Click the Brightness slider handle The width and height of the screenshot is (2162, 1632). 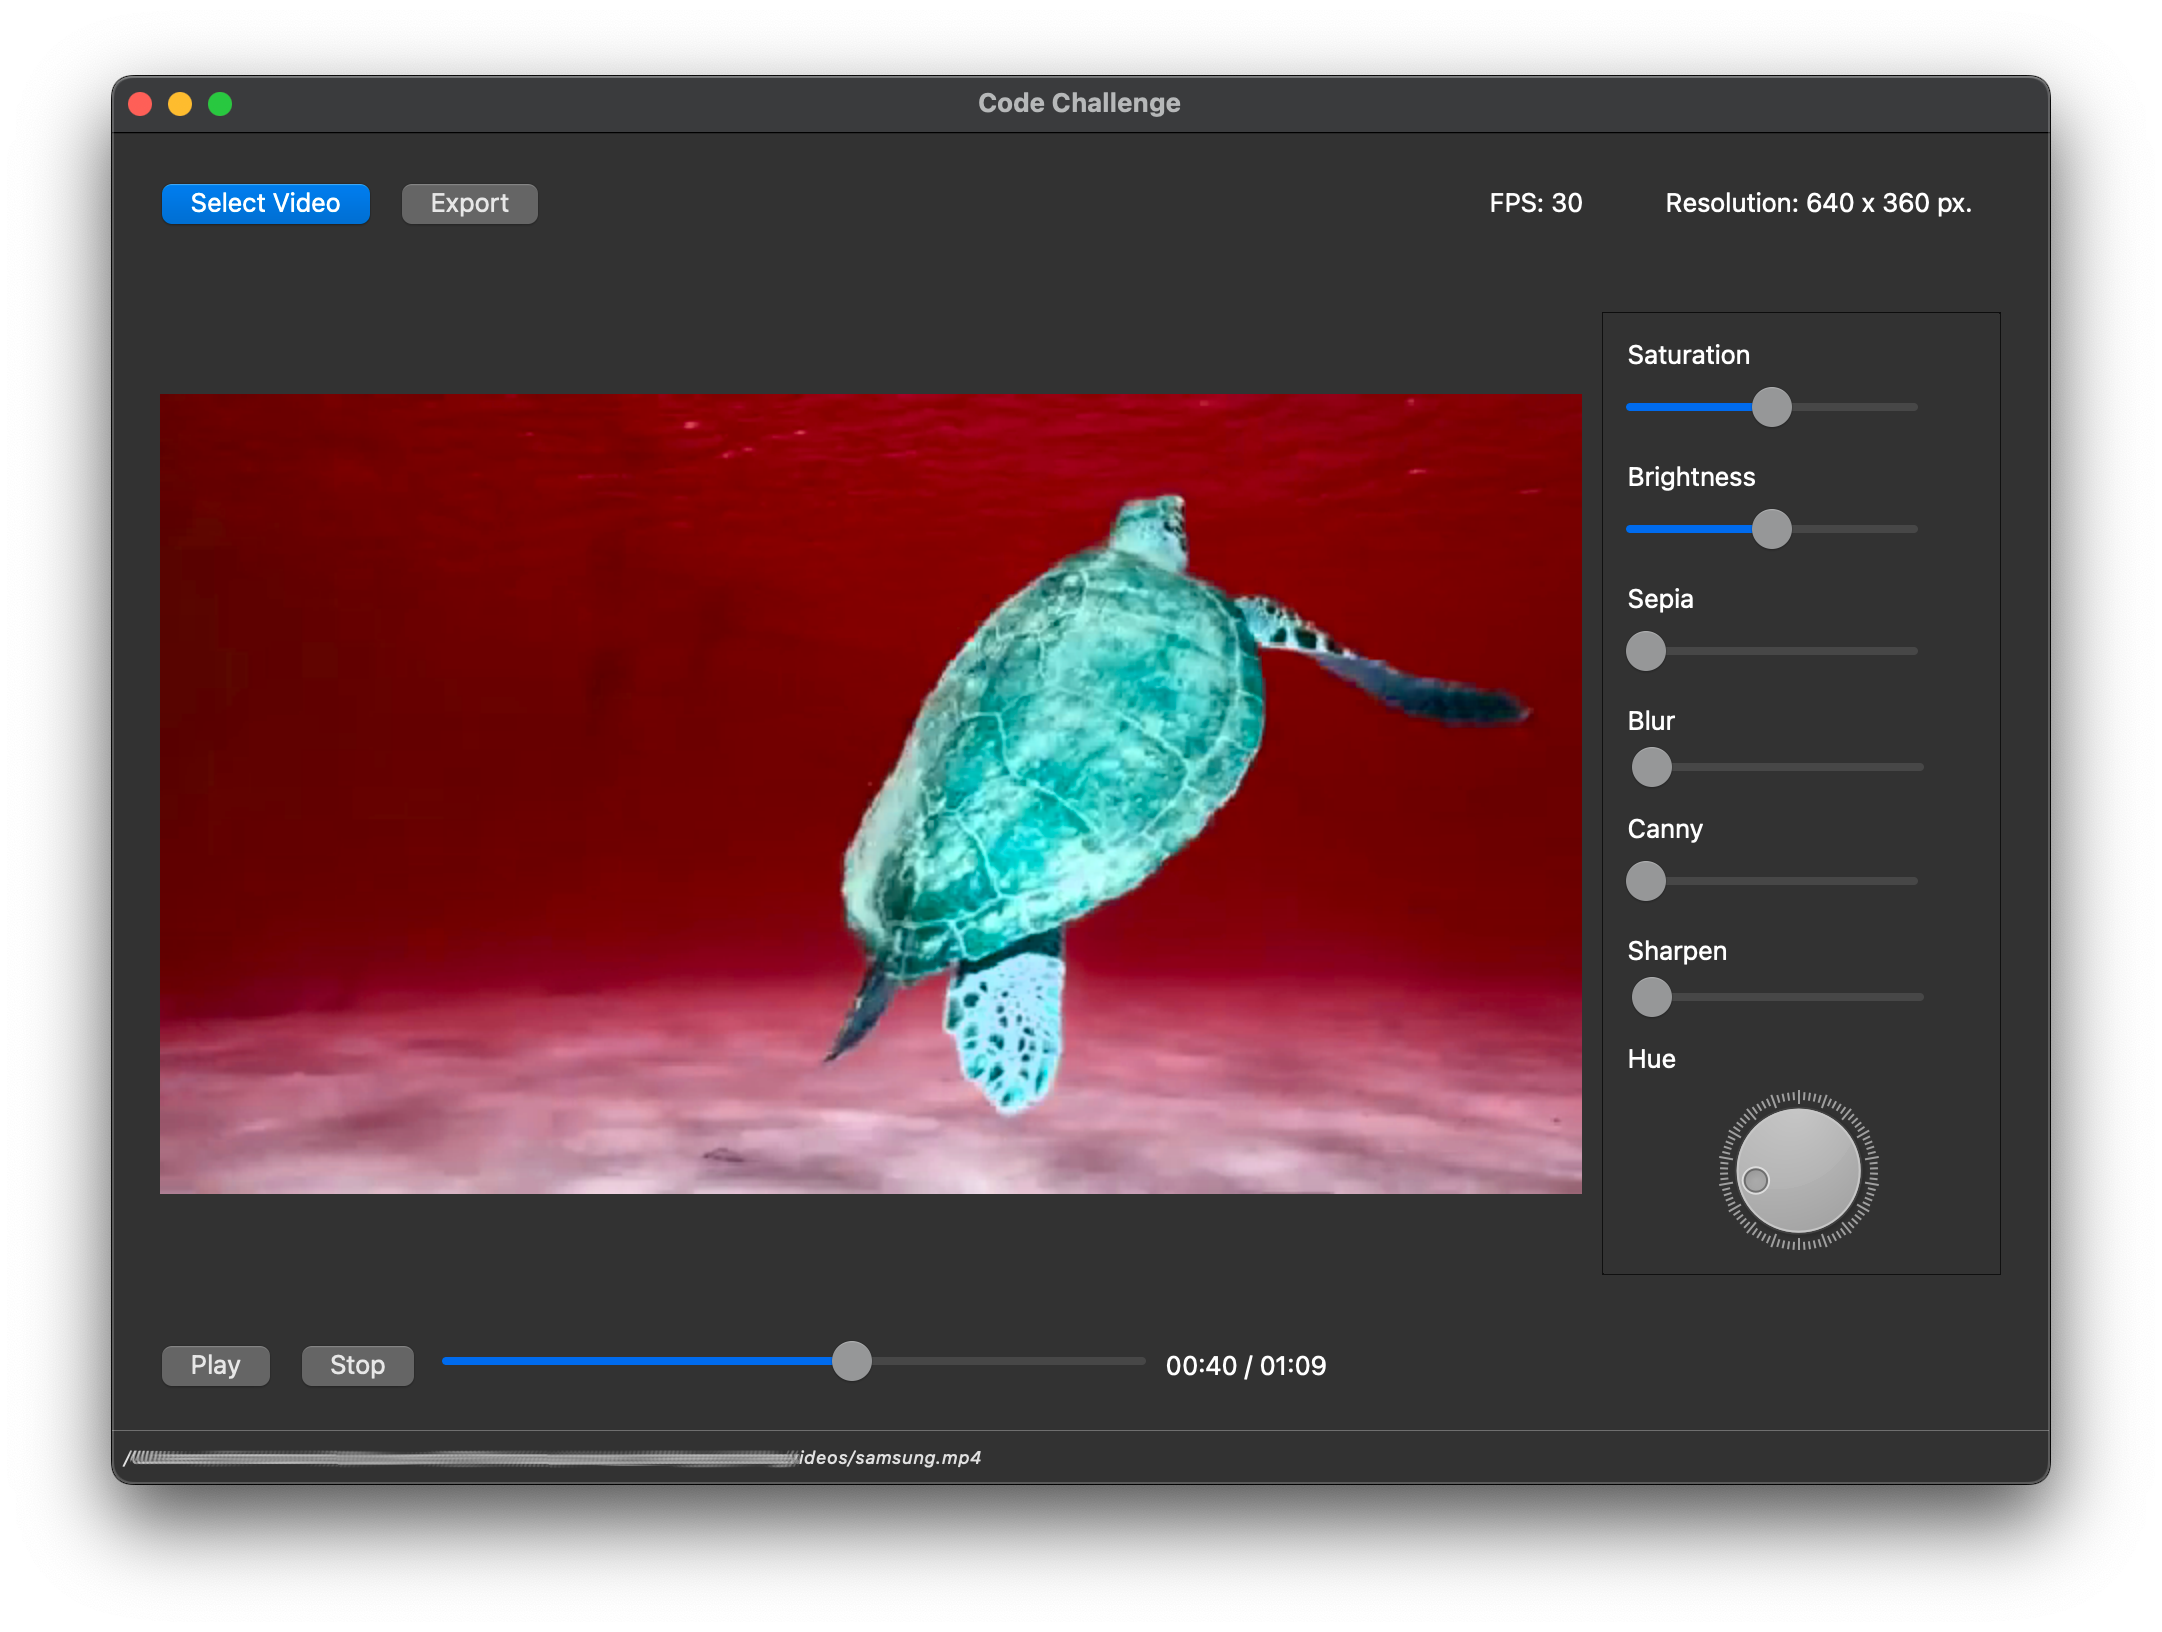click(1771, 529)
